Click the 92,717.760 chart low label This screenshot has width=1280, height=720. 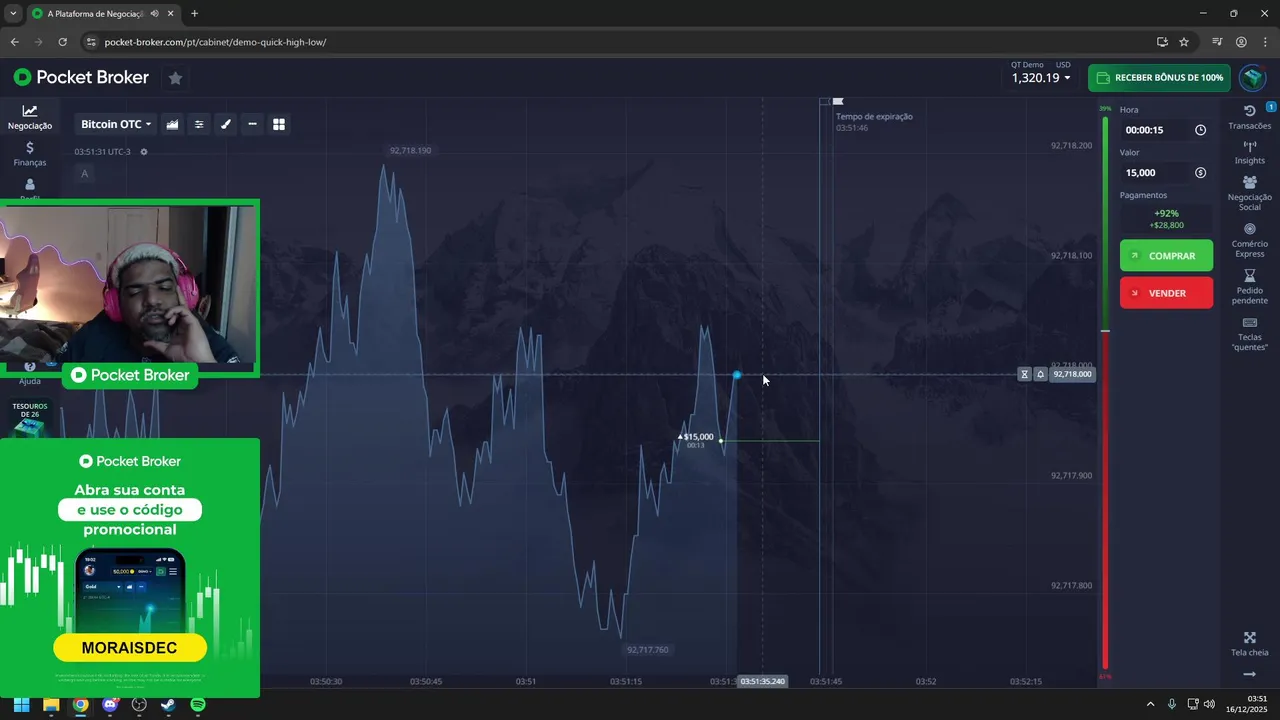pyautogui.click(x=647, y=650)
